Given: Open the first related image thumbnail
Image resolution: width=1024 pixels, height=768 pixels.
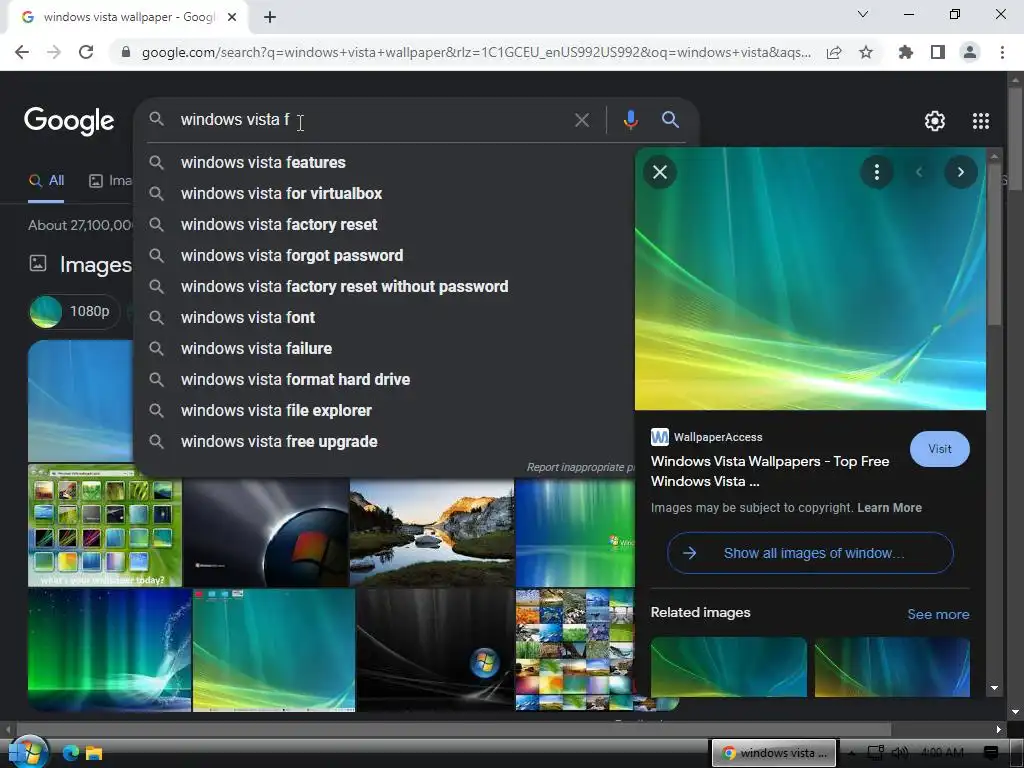Looking at the screenshot, I should [x=728, y=667].
